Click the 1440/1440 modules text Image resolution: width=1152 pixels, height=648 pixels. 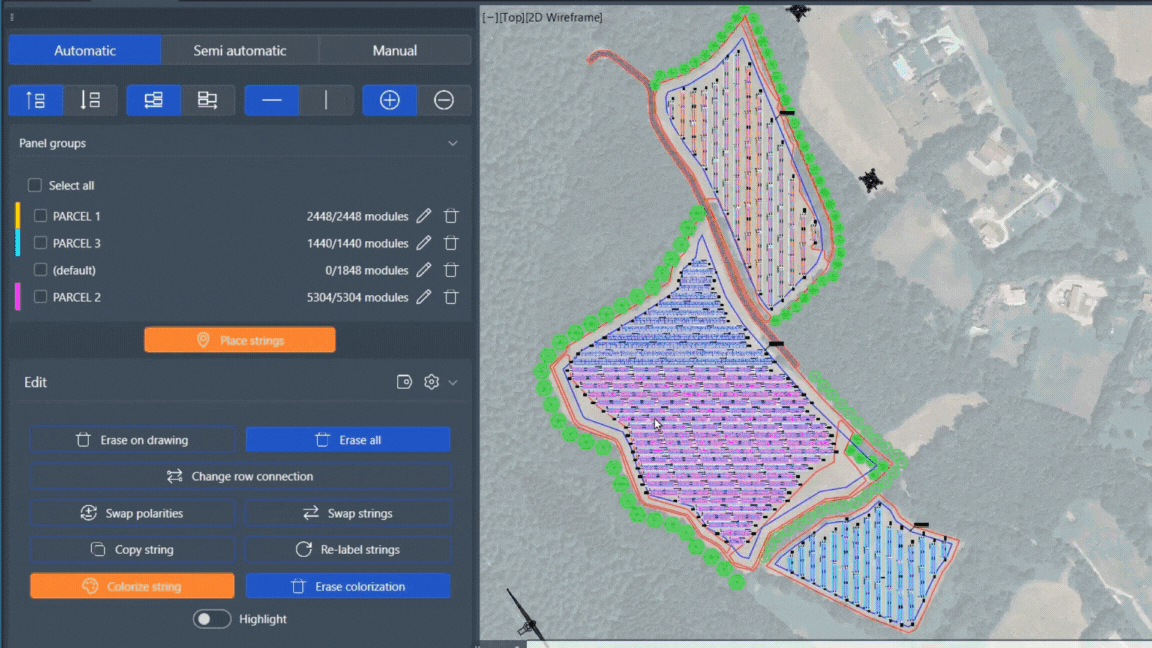click(x=357, y=243)
